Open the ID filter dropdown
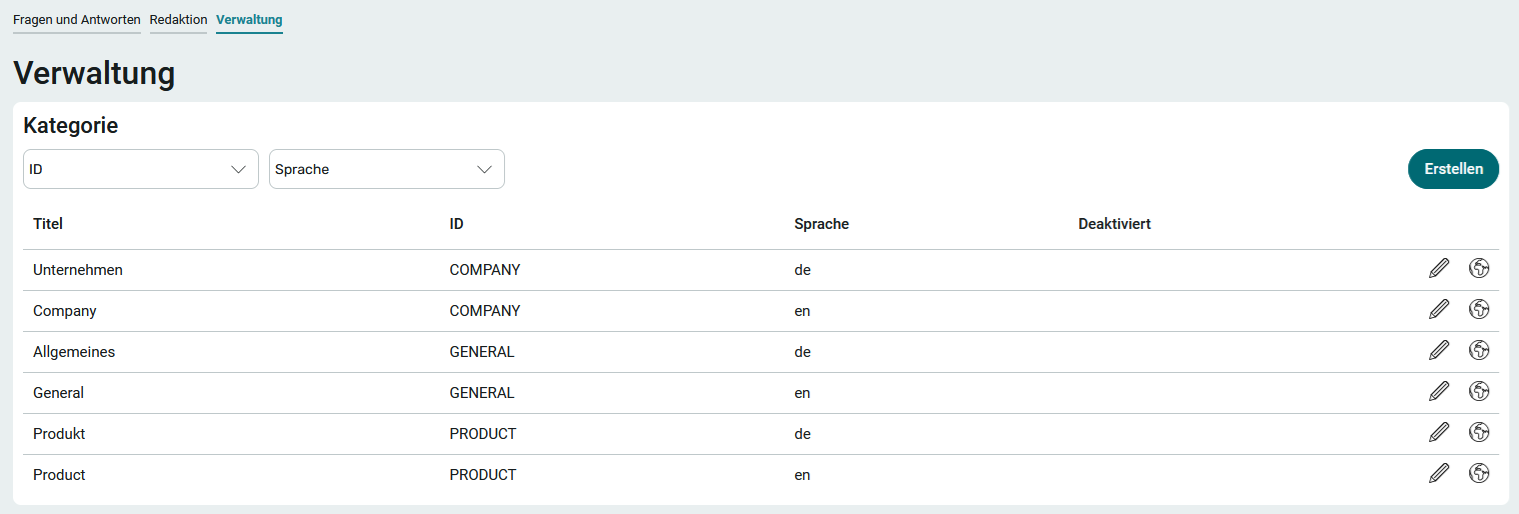 [x=140, y=169]
